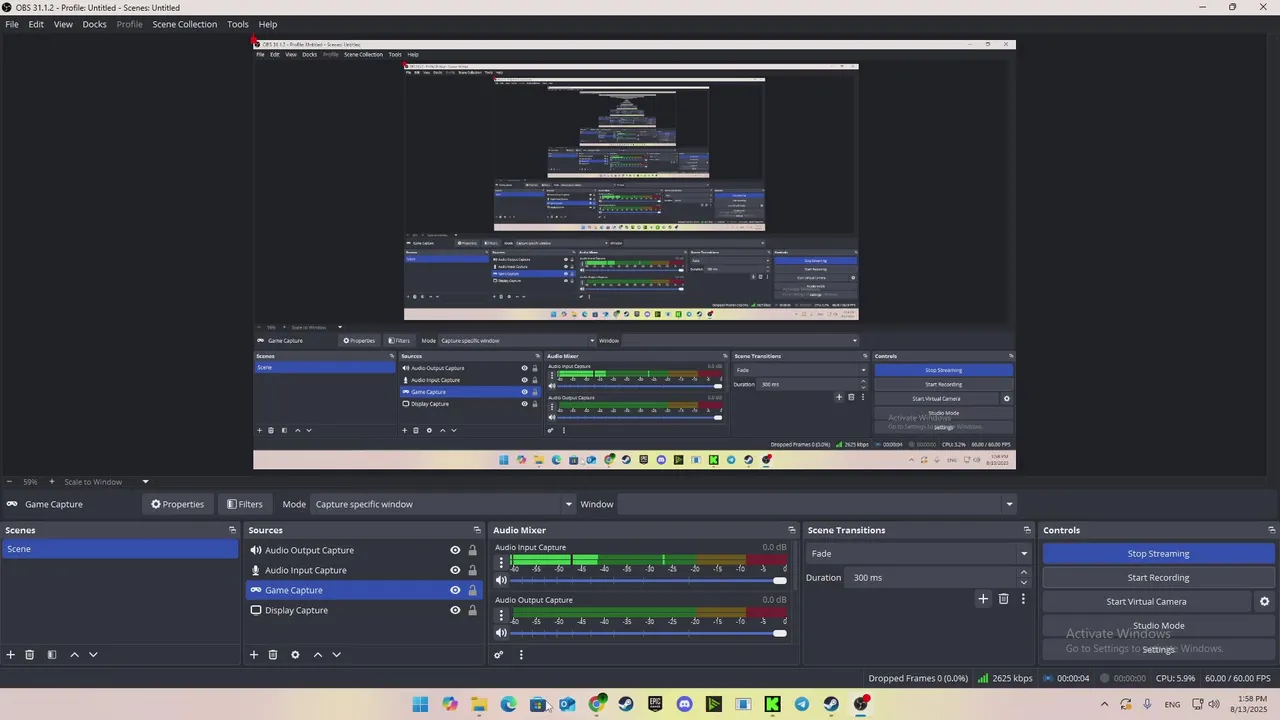Viewport: 1280px width, 720px height.
Task: Open the Fade transition dropdown
Action: point(919,553)
